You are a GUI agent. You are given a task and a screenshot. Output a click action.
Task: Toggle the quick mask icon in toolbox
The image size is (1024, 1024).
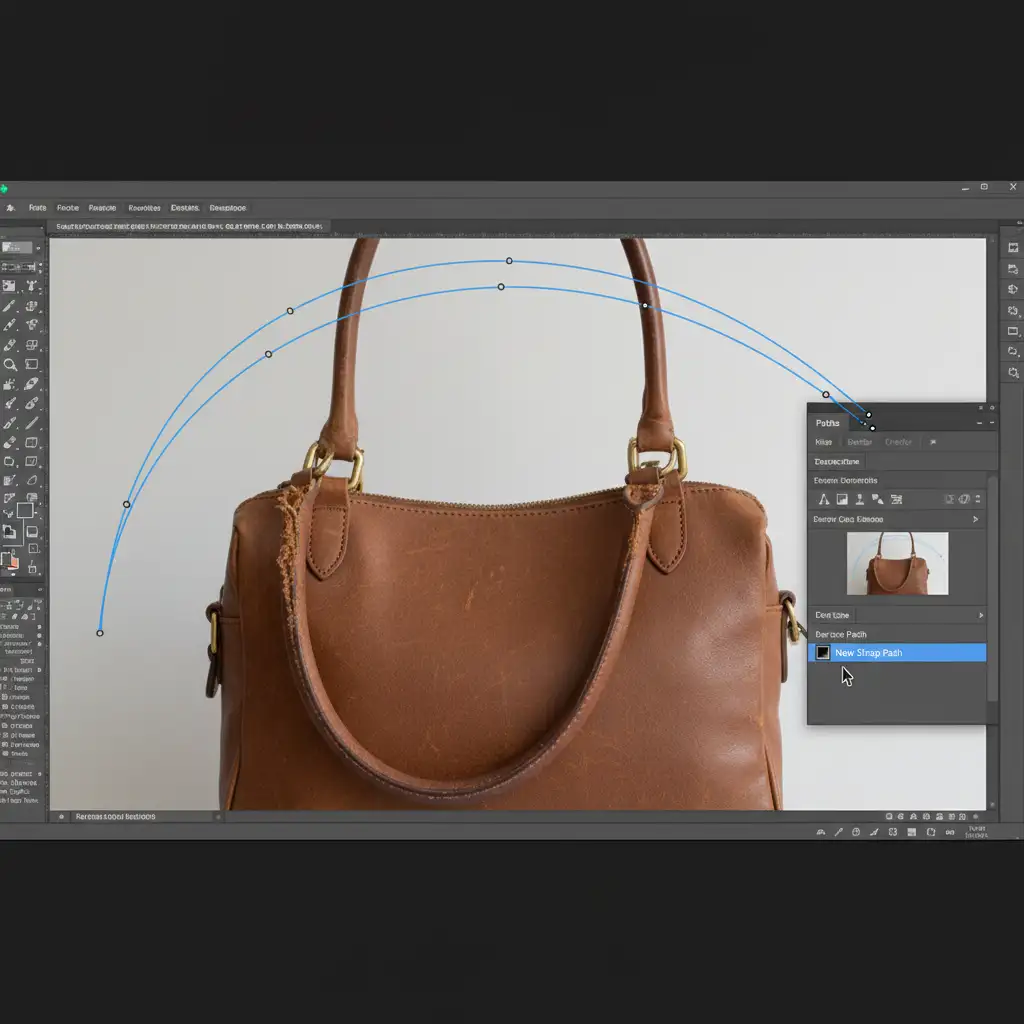pos(10,532)
